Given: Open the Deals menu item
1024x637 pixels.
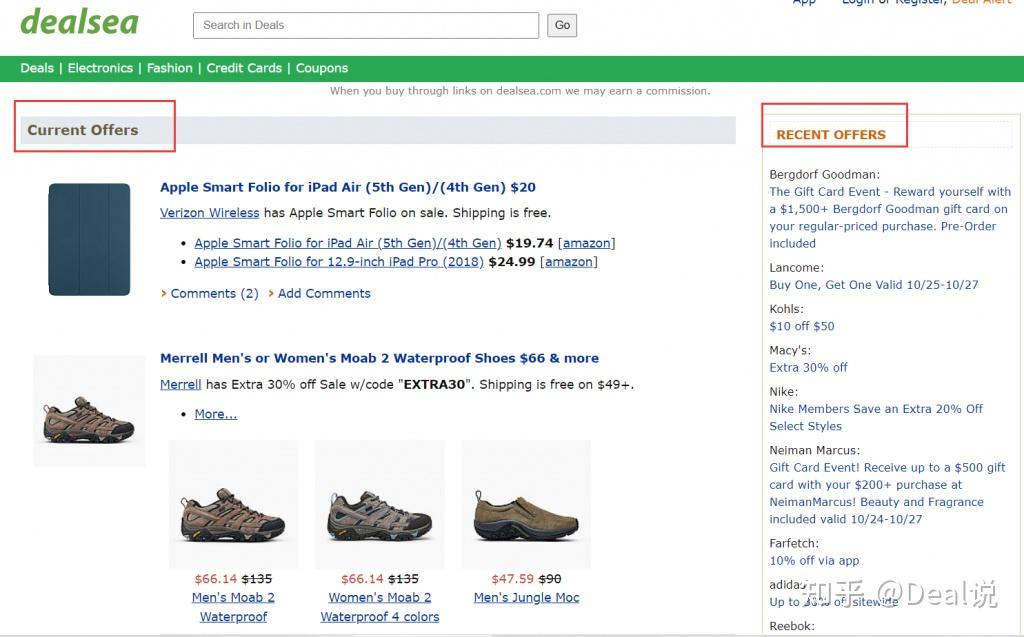Looking at the screenshot, I should 37,68.
